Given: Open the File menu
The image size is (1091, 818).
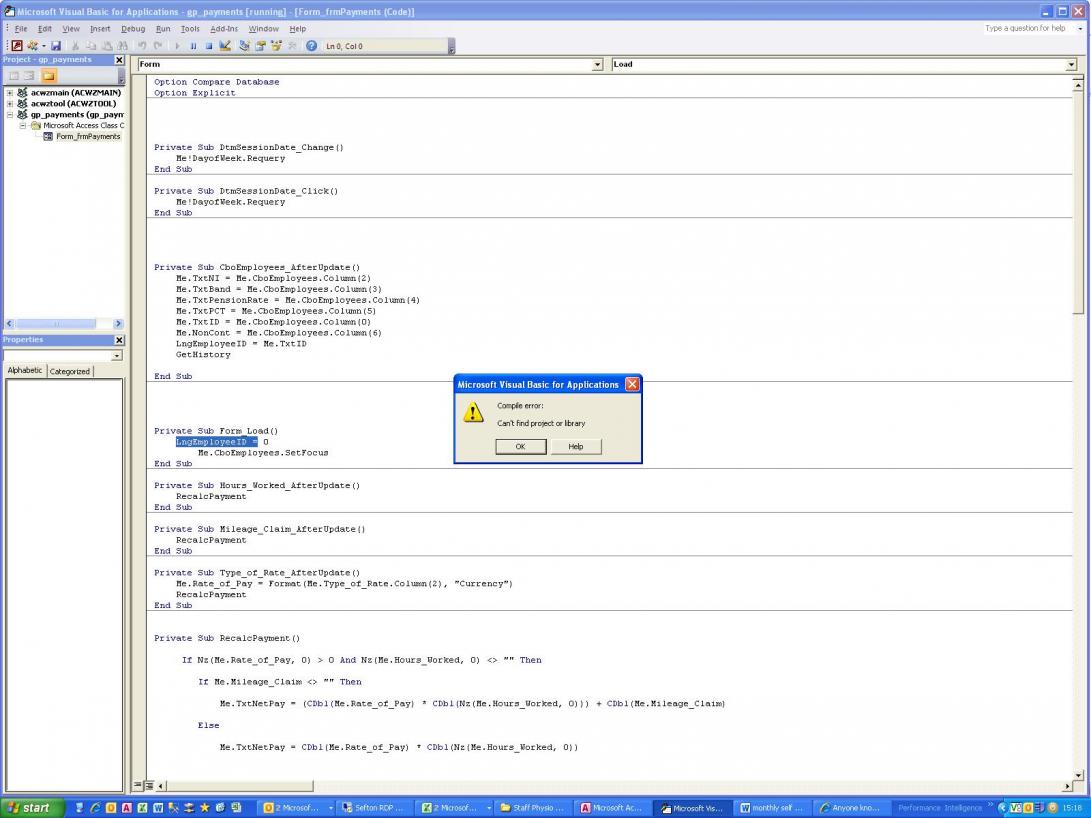Looking at the screenshot, I should tap(21, 29).
